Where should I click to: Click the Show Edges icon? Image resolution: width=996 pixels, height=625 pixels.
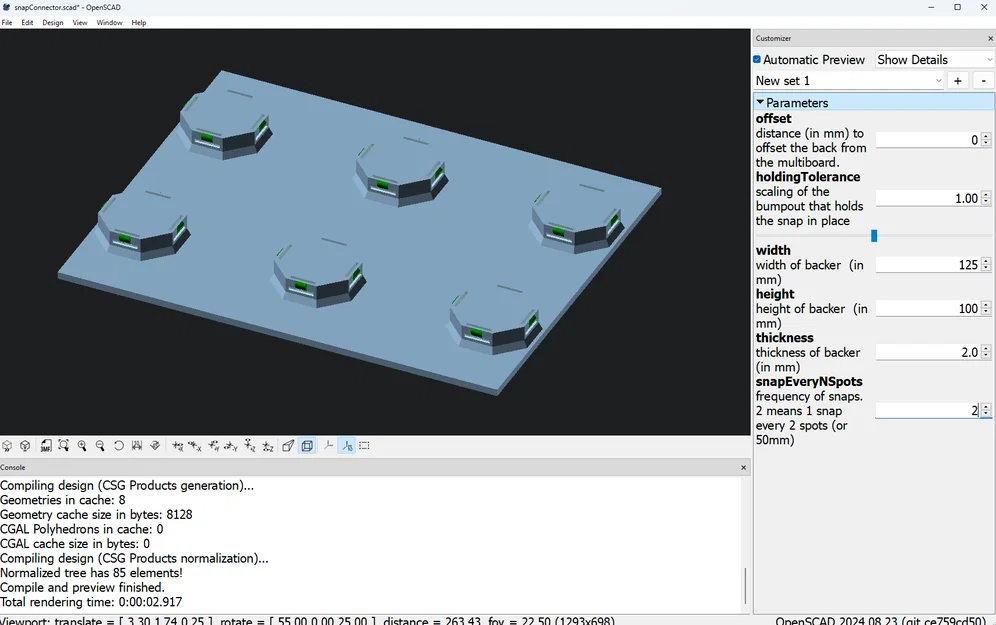[x=365, y=445]
